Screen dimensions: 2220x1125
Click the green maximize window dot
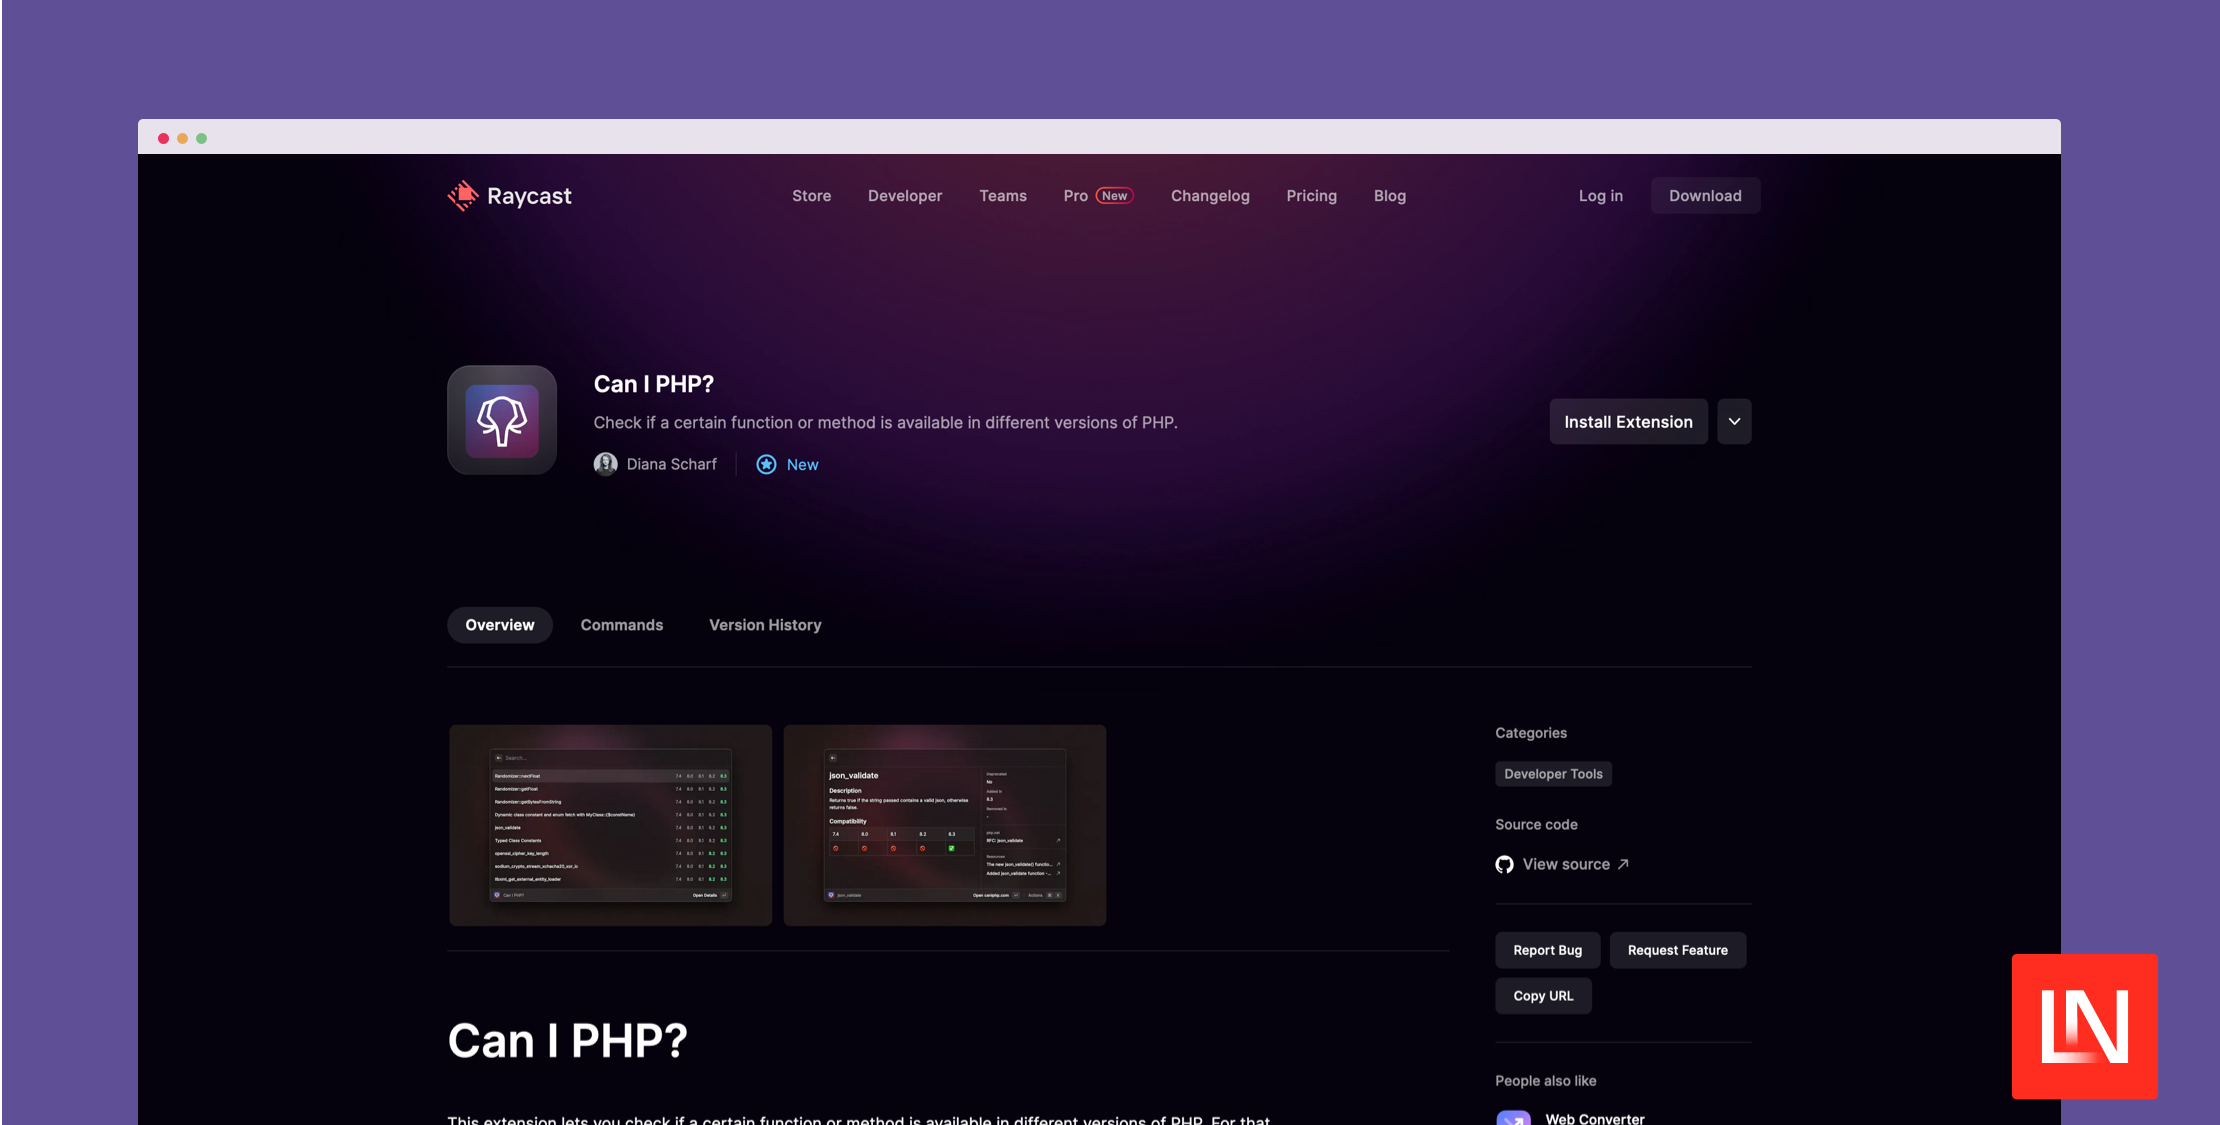[x=201, y=138]
